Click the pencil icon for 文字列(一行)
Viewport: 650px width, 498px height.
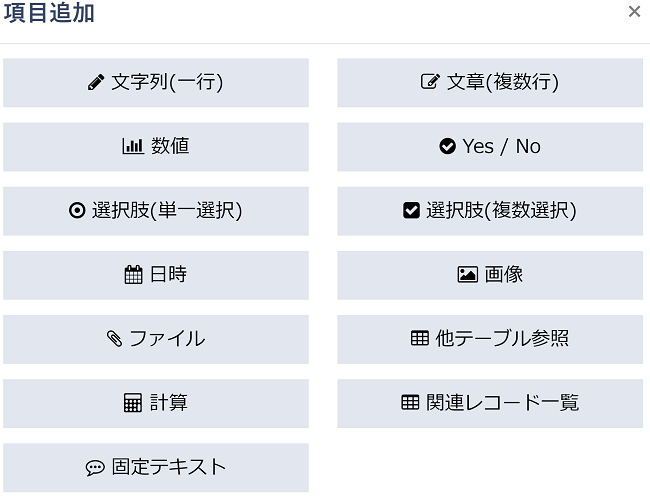click(x=96, y=83)
